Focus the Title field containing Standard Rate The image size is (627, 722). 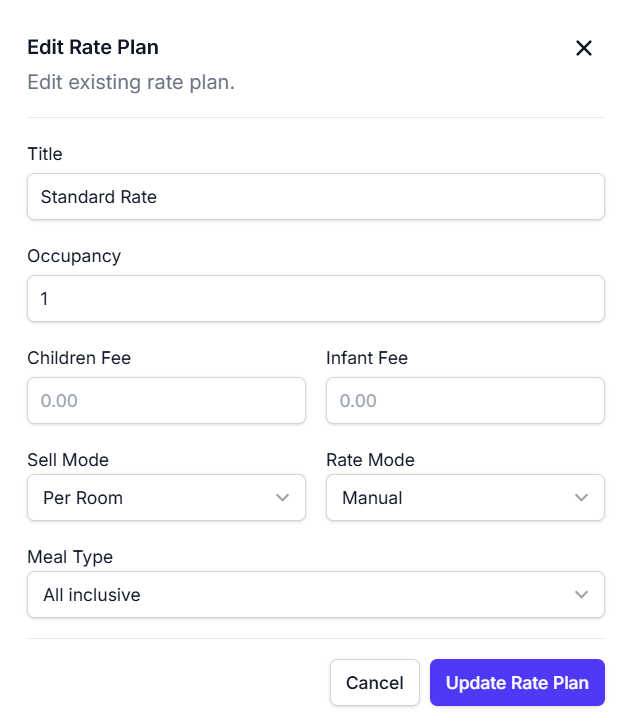point(315,197)
